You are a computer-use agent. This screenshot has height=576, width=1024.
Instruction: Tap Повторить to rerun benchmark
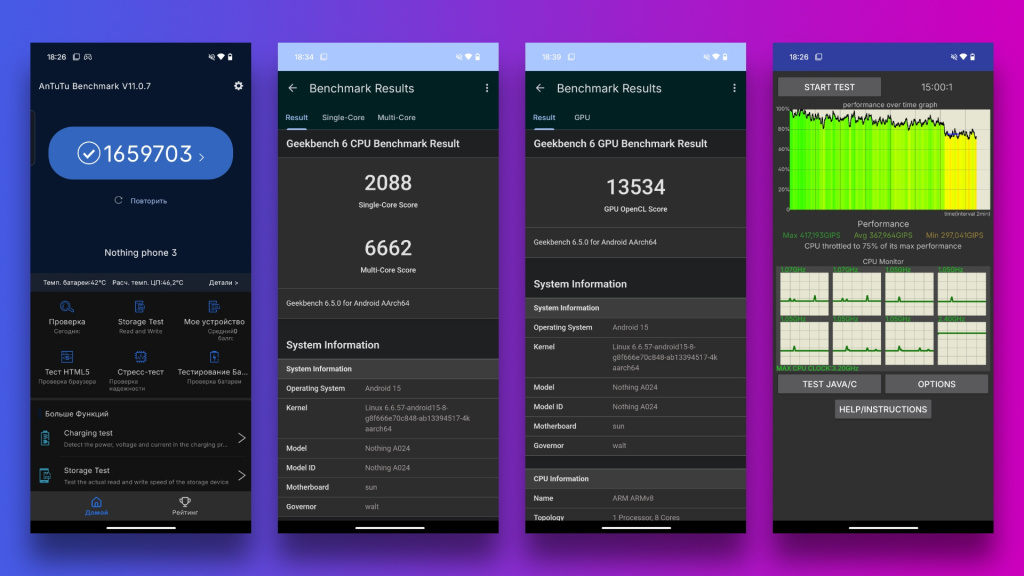141,201
